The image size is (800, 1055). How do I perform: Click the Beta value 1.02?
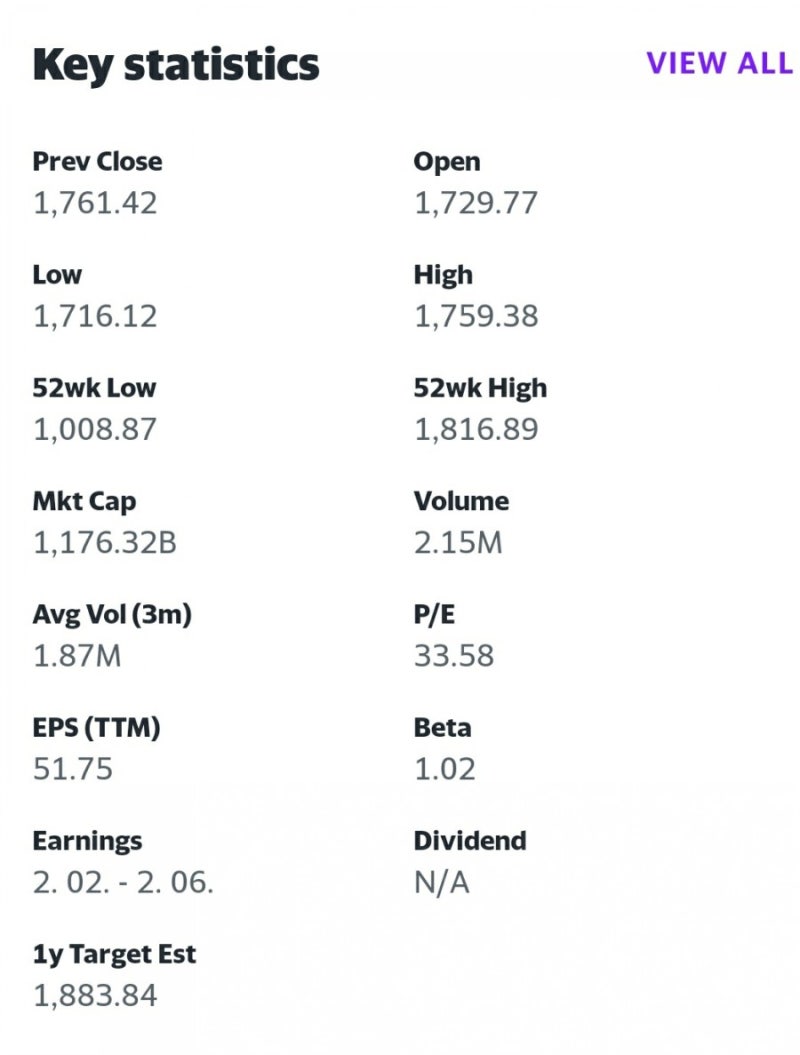coord(445,769)
